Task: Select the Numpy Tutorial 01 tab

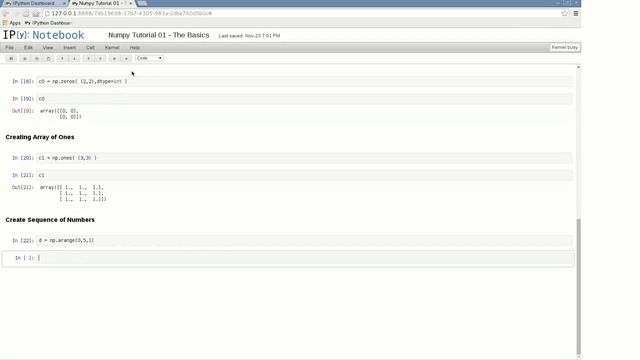Action: pos(100,3)
